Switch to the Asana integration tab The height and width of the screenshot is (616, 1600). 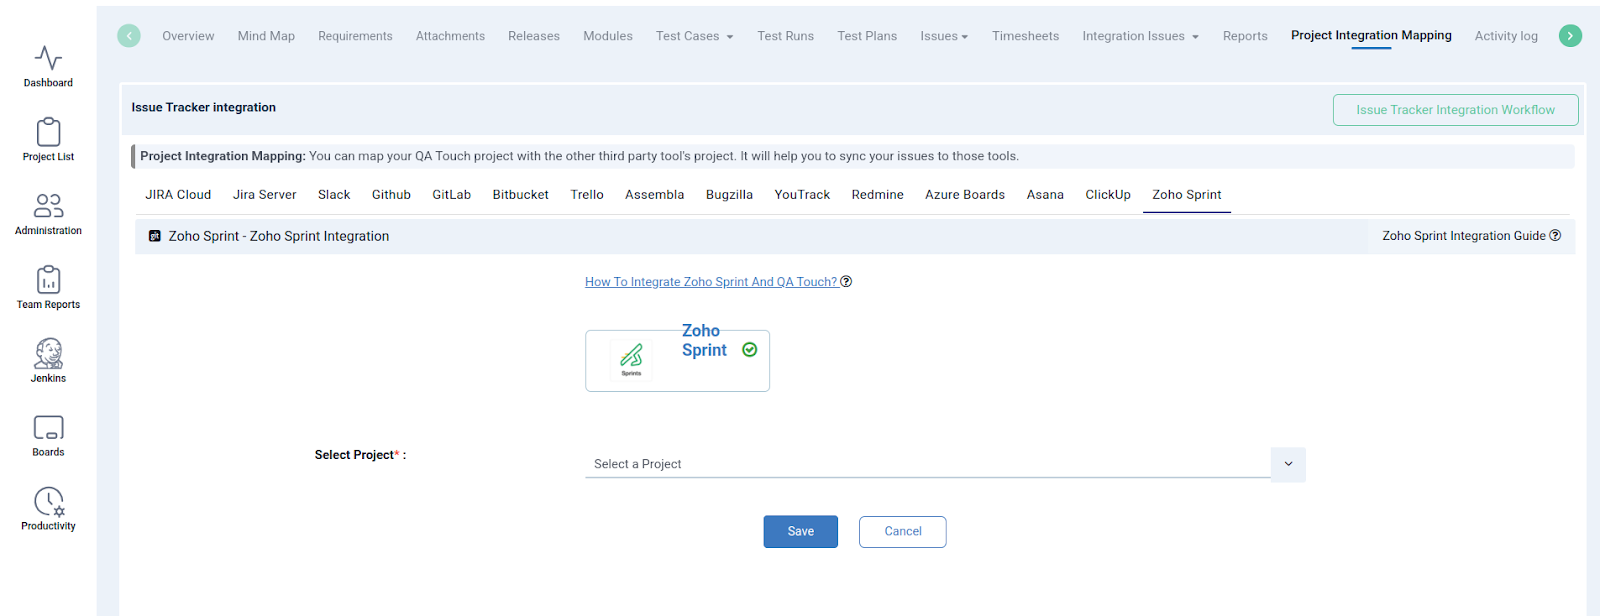(x=1045, y=195)
